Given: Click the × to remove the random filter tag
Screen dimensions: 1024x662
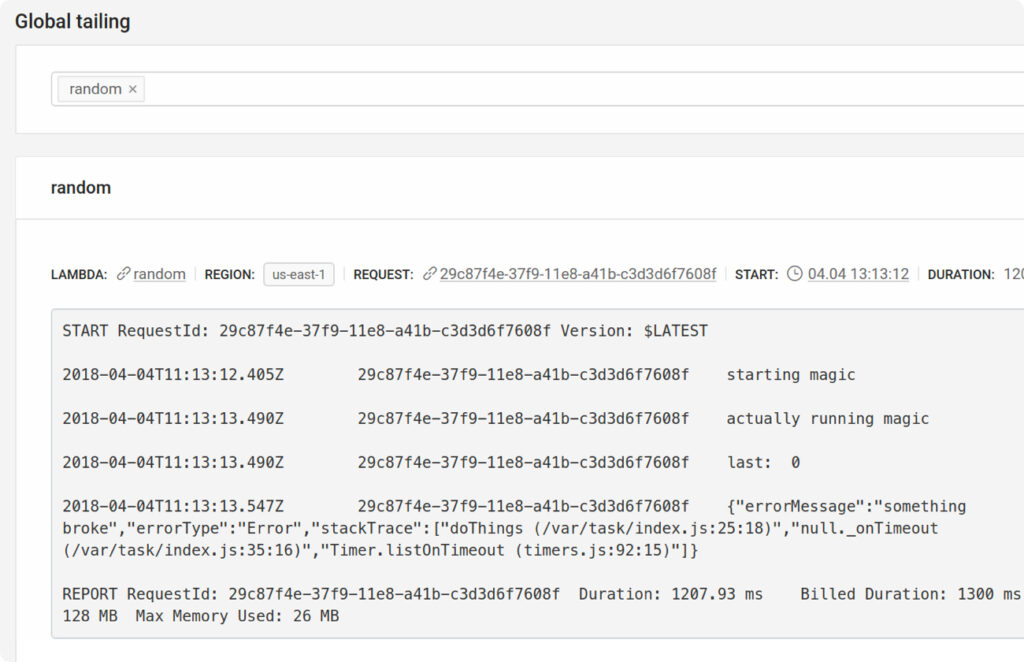Looking at the screenshot, I should click(x=132, y=89).
